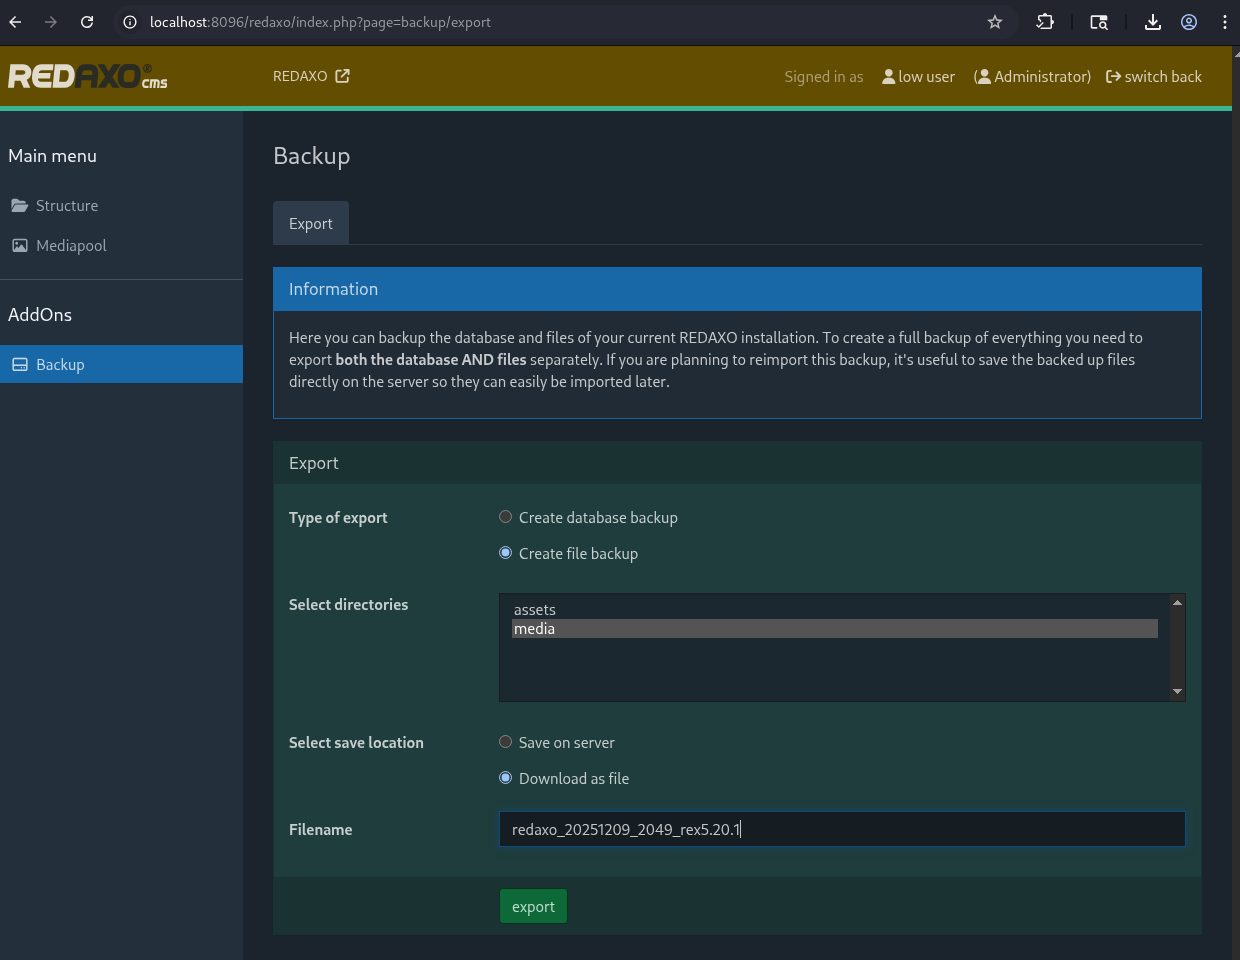1240x960 pixels.
Task: Select the assets directory in the list
Action: [x=535, y=609]
